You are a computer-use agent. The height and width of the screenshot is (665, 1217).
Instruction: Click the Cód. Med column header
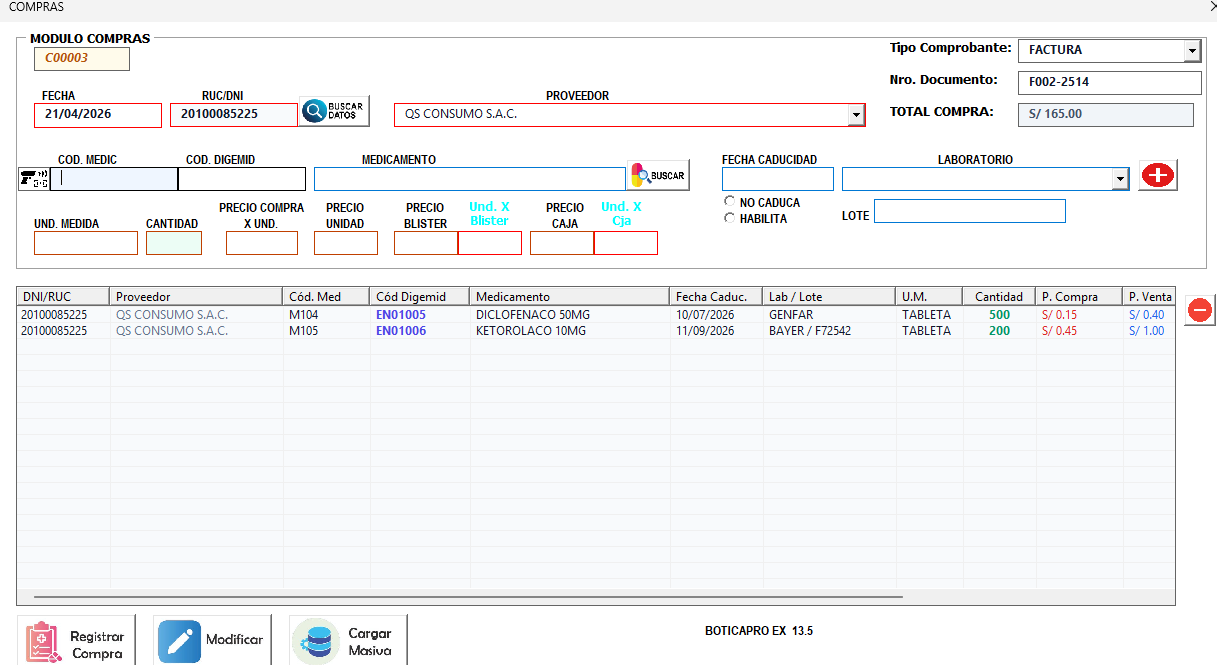pos(327,297)
